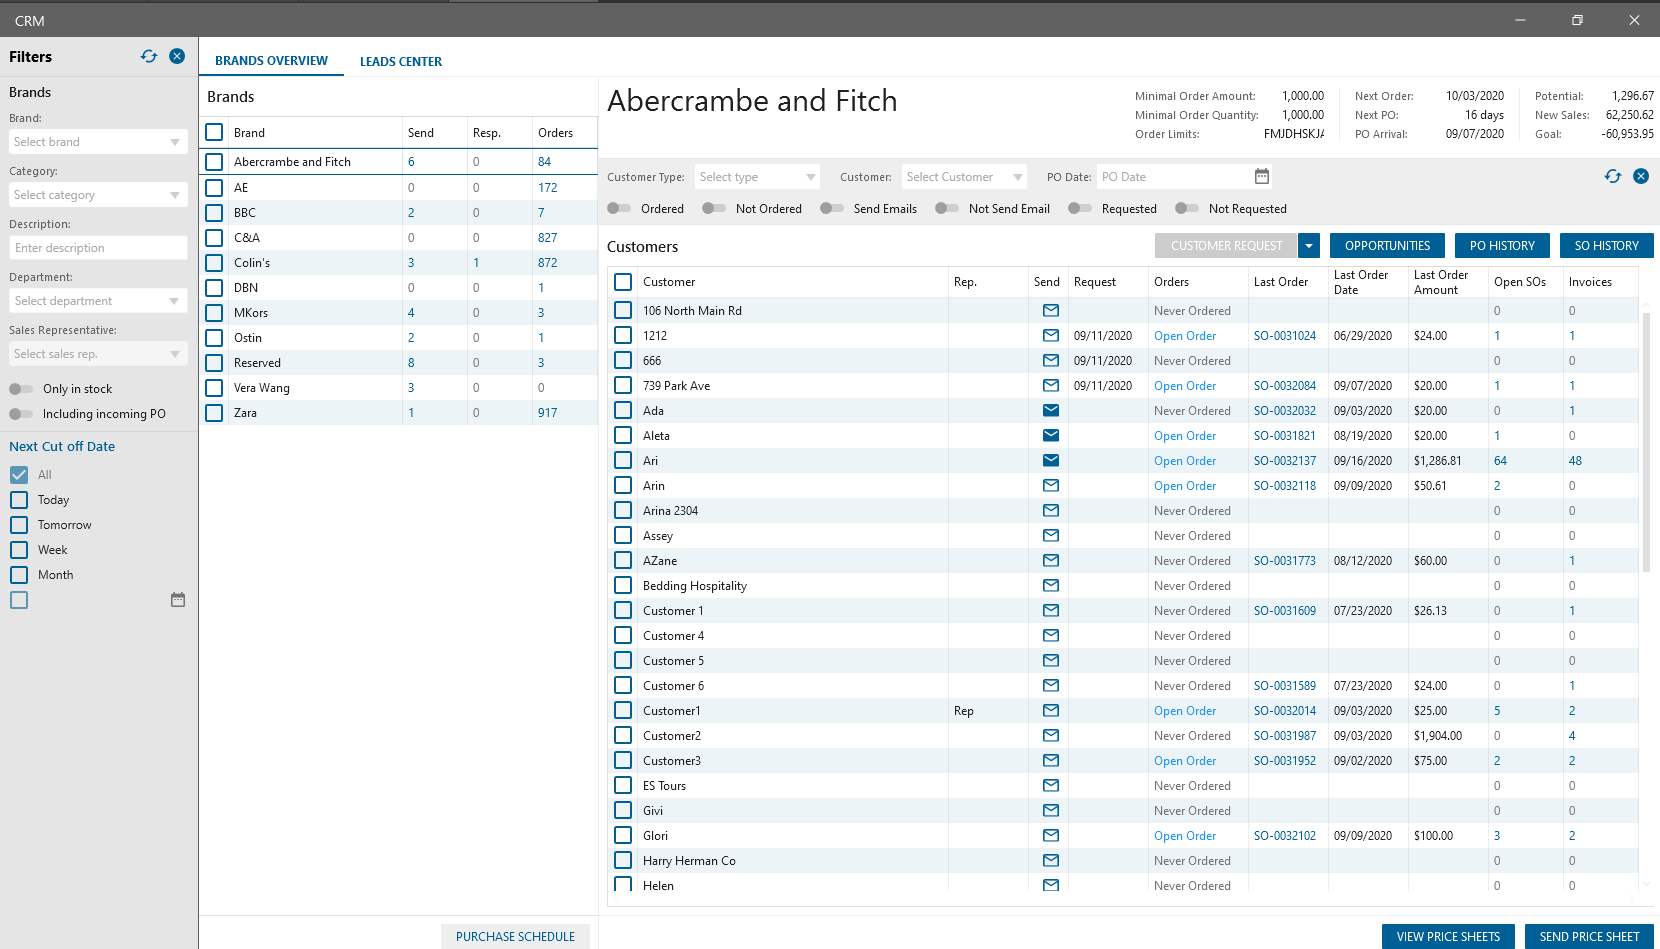
Task: Click the filled email icon for Ada
Action: pos(1051,411)
